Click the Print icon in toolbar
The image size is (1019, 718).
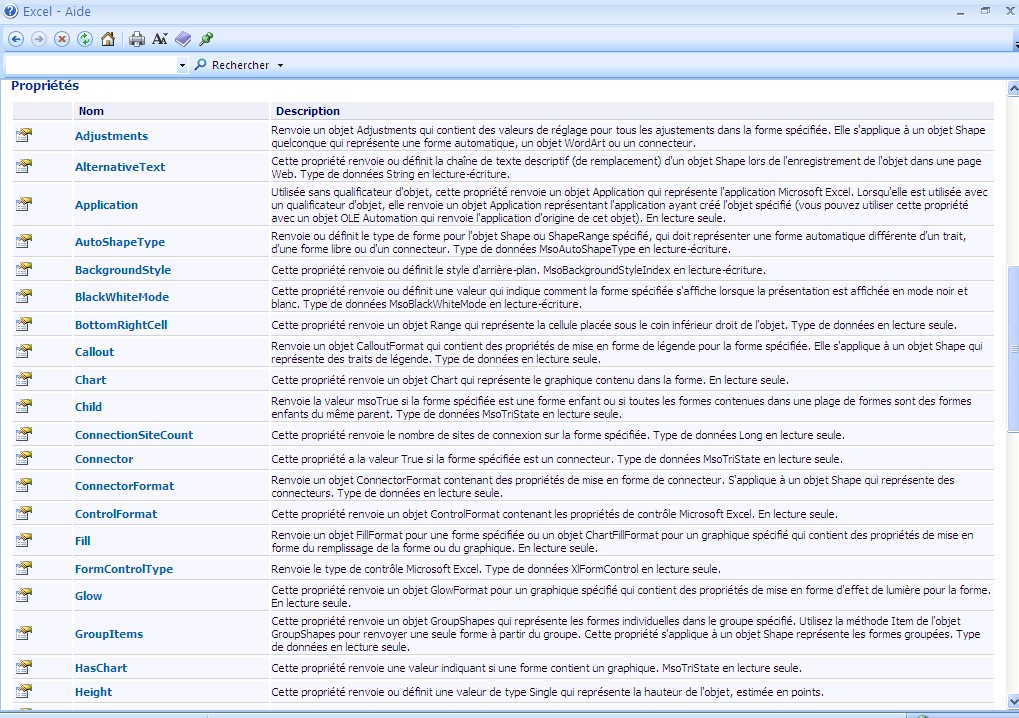point(136,39)
